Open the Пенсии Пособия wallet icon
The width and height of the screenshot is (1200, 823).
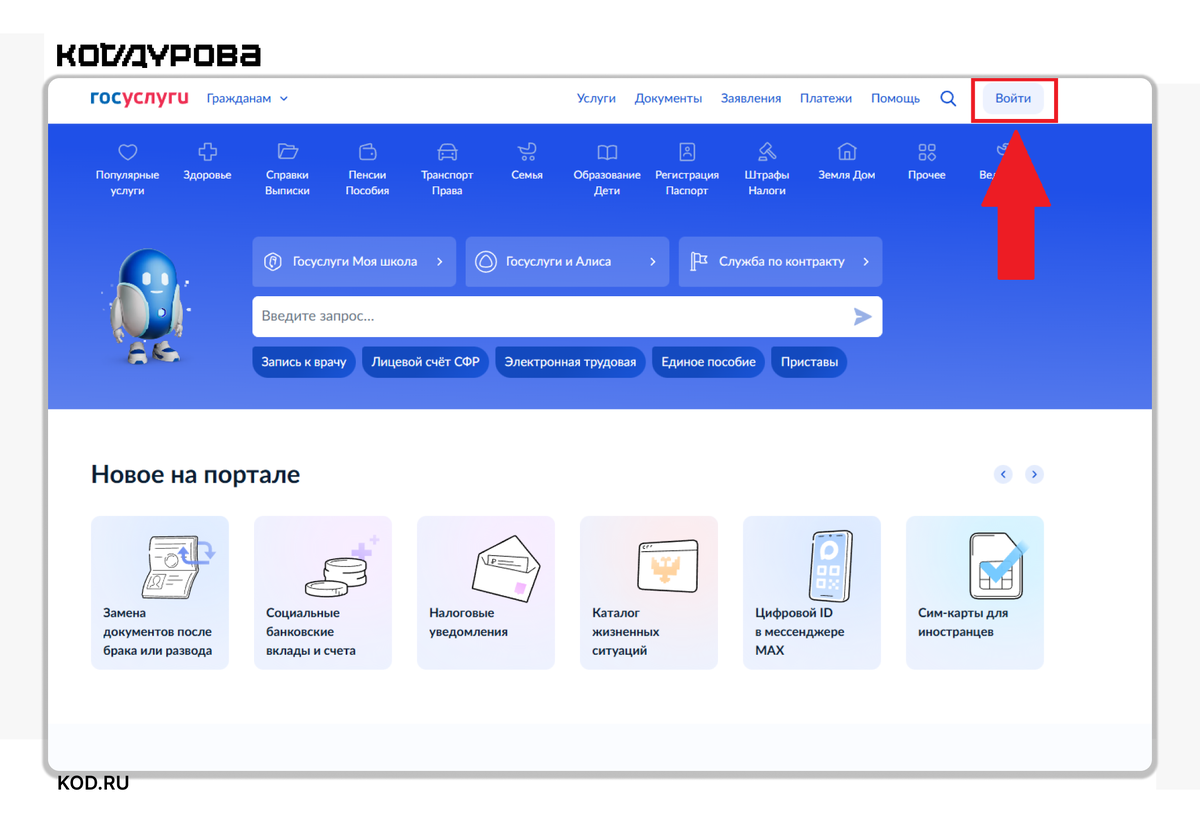point(367,152)
